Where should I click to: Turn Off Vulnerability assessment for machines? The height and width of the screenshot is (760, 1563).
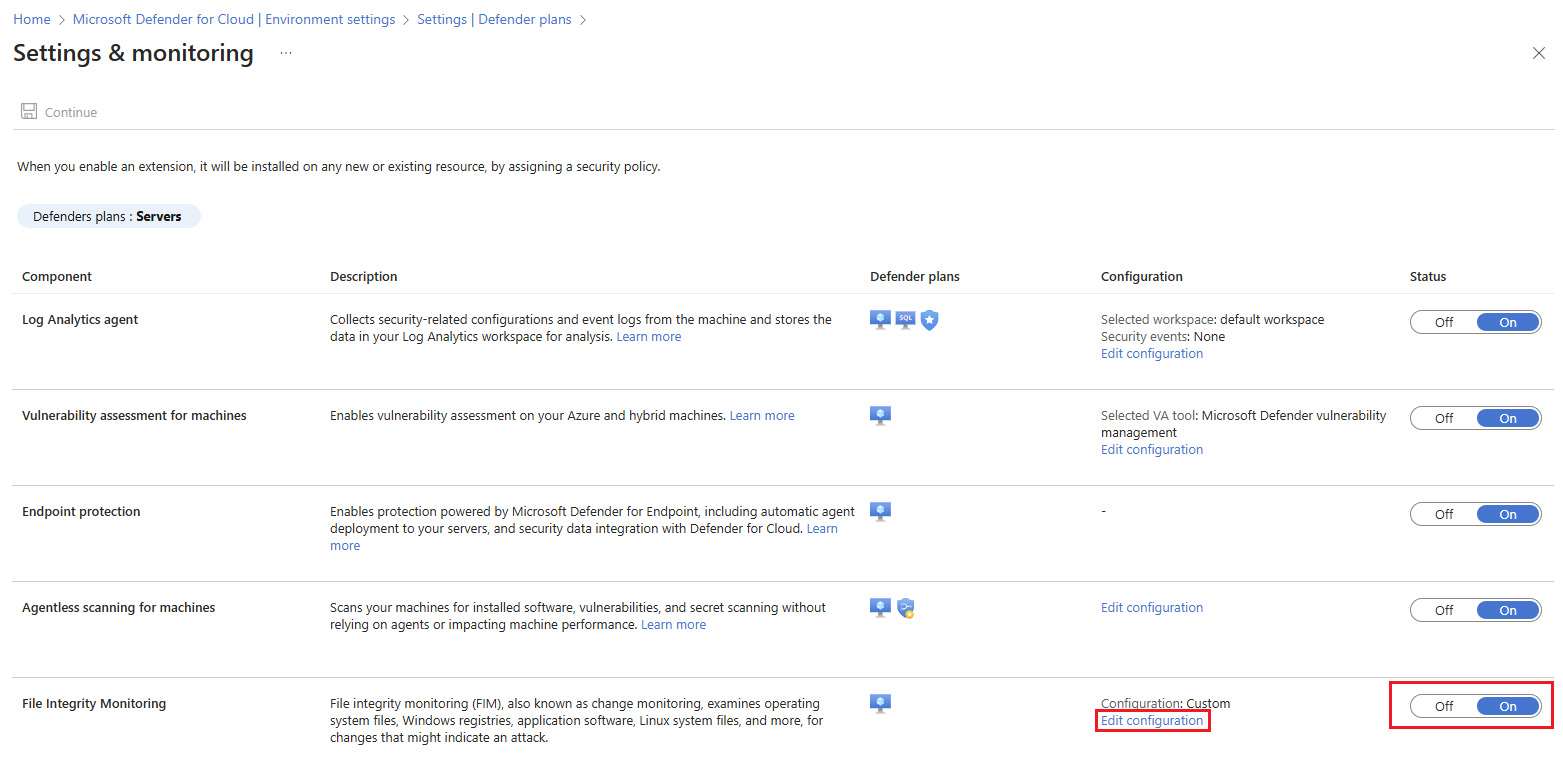(x=1444, y=418)
